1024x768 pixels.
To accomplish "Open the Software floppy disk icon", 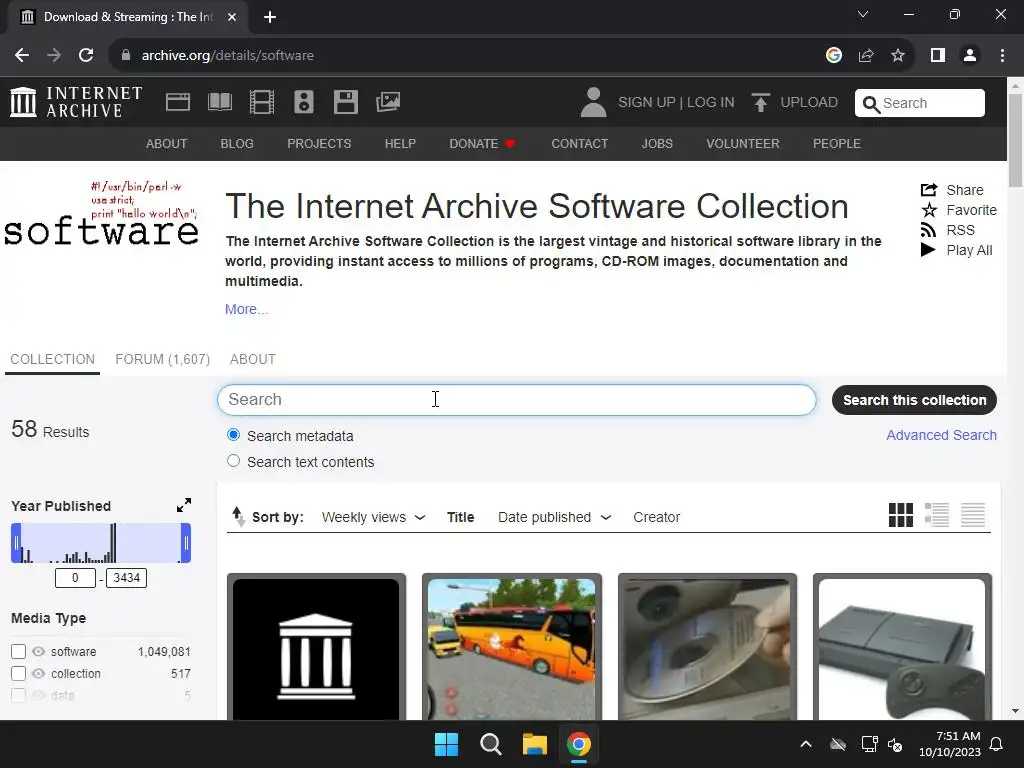I will click(345, 103).
